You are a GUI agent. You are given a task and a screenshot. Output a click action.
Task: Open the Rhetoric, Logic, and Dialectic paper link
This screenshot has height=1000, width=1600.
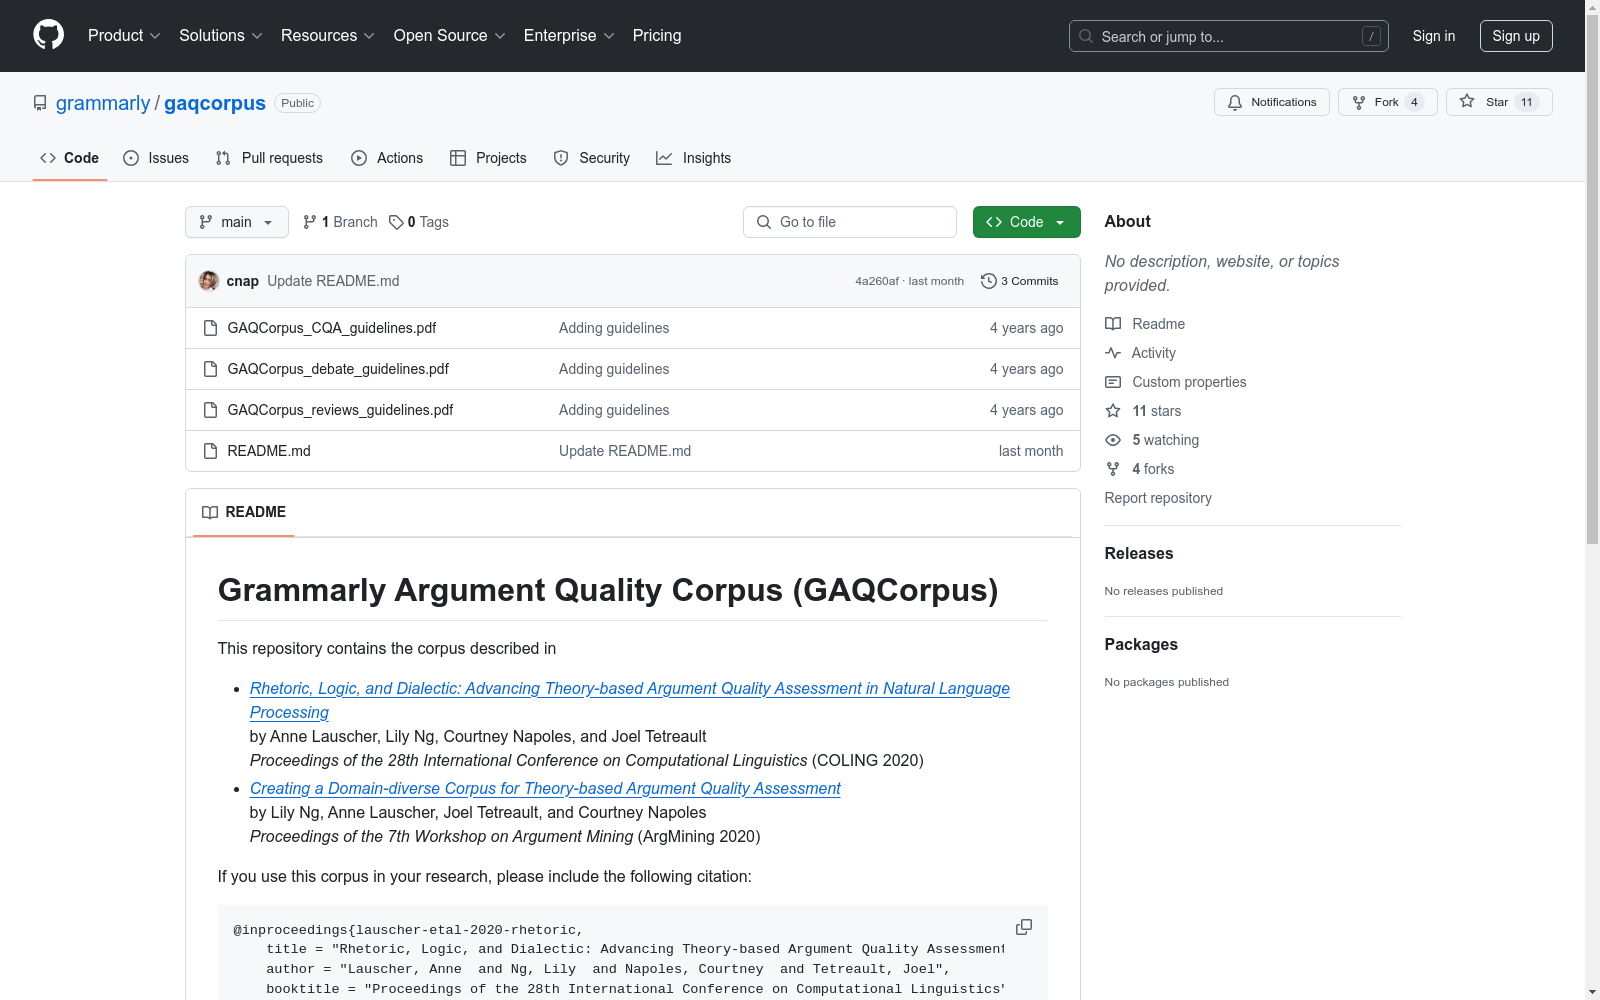tap(630, 700)
